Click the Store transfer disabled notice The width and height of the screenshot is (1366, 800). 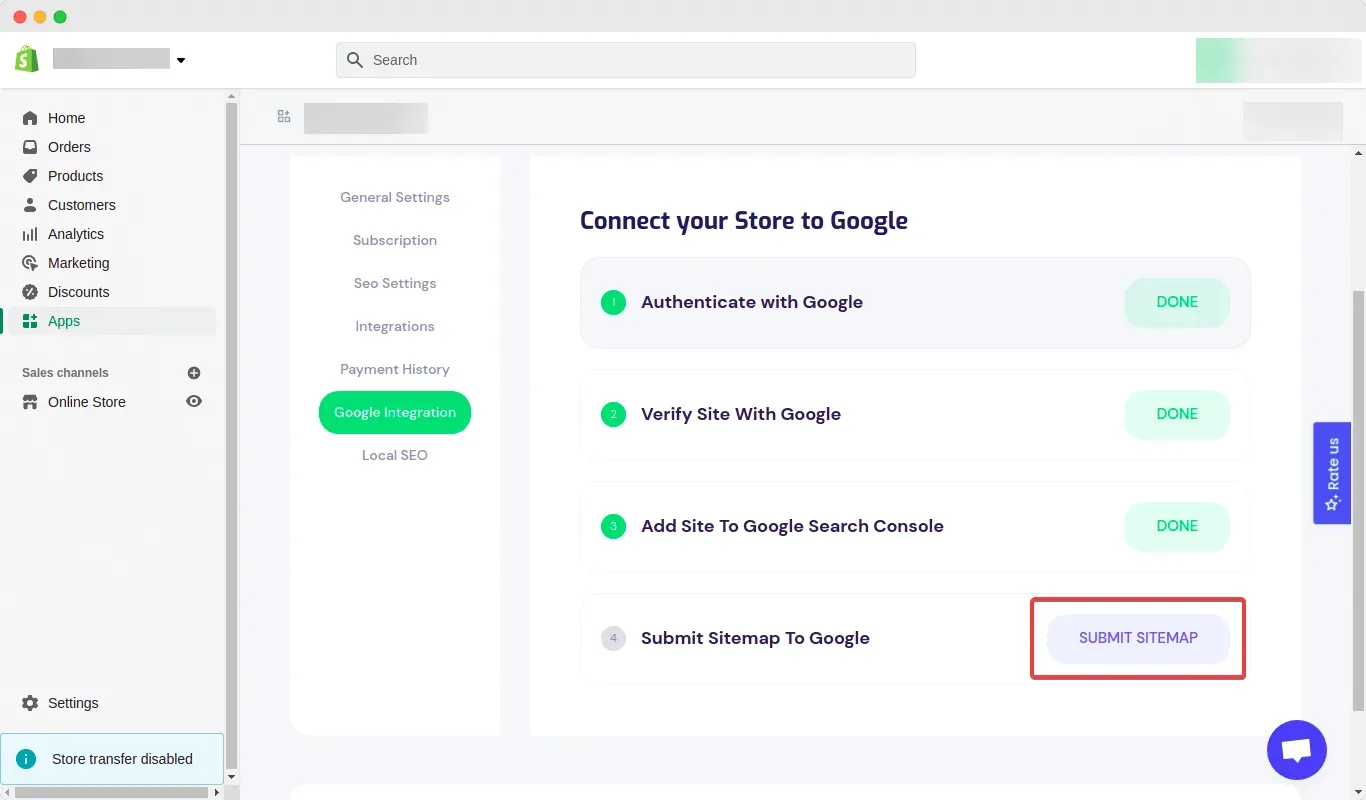112,759
